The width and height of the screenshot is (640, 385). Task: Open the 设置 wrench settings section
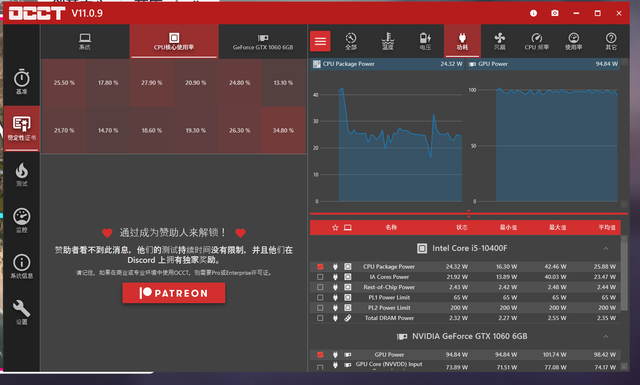[x=22, y=313]
